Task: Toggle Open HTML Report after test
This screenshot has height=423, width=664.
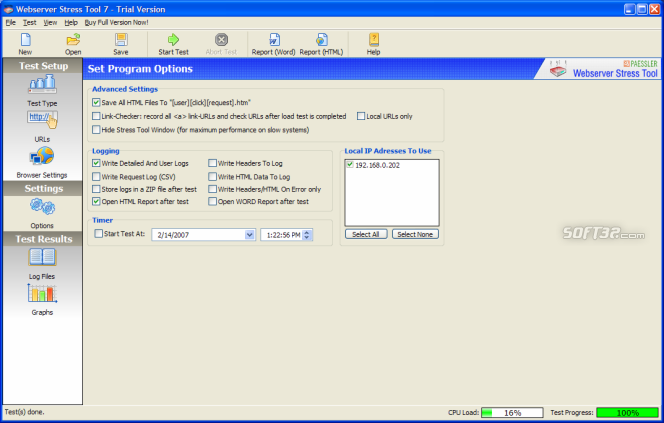Action: pos(96,201)
